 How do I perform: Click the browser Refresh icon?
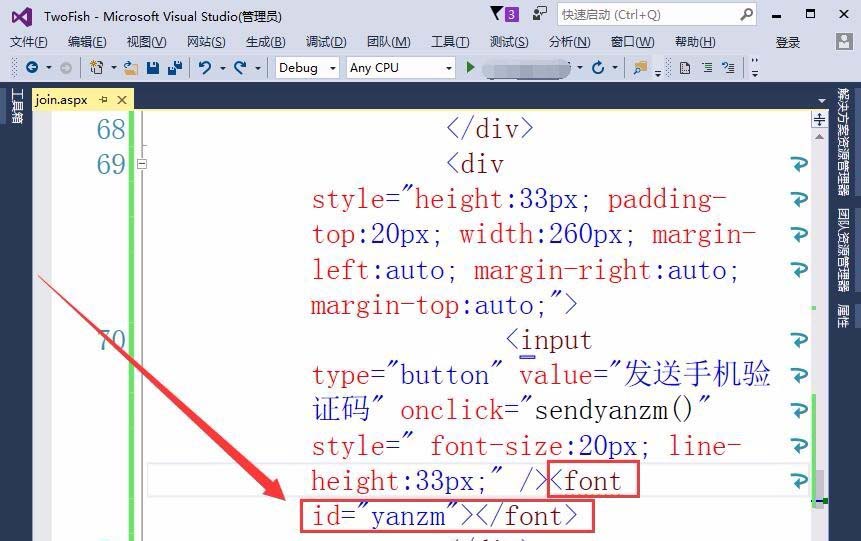tap(598, 68)
